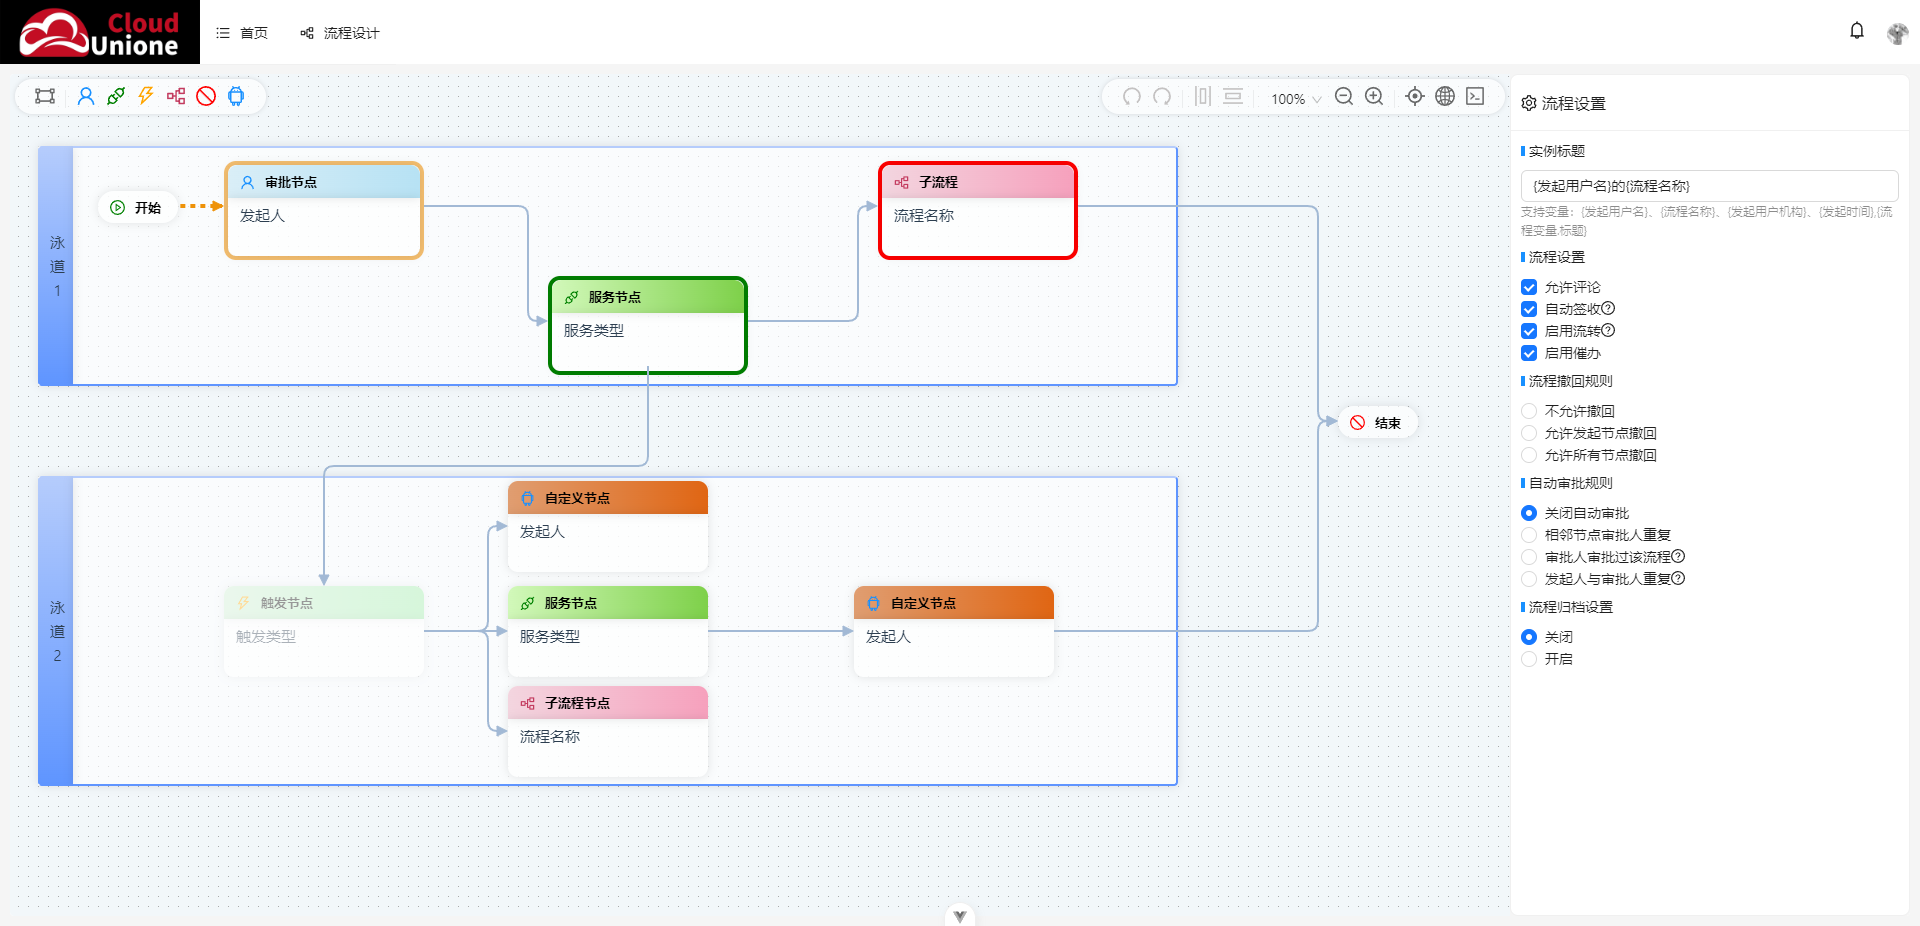Select the lightning trigger node tool

click(x=146, y=96)
